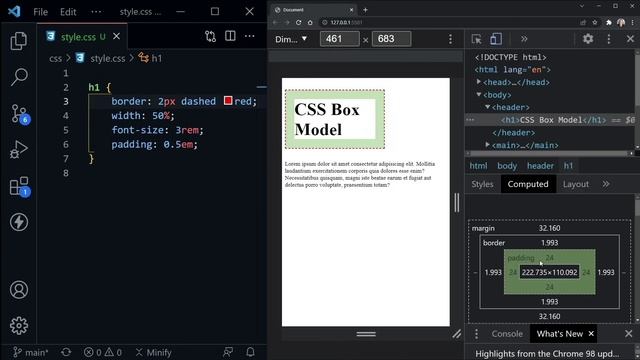Click the css breadcrumb folder
Screen dimensions: 640x360
click(56, 58)
